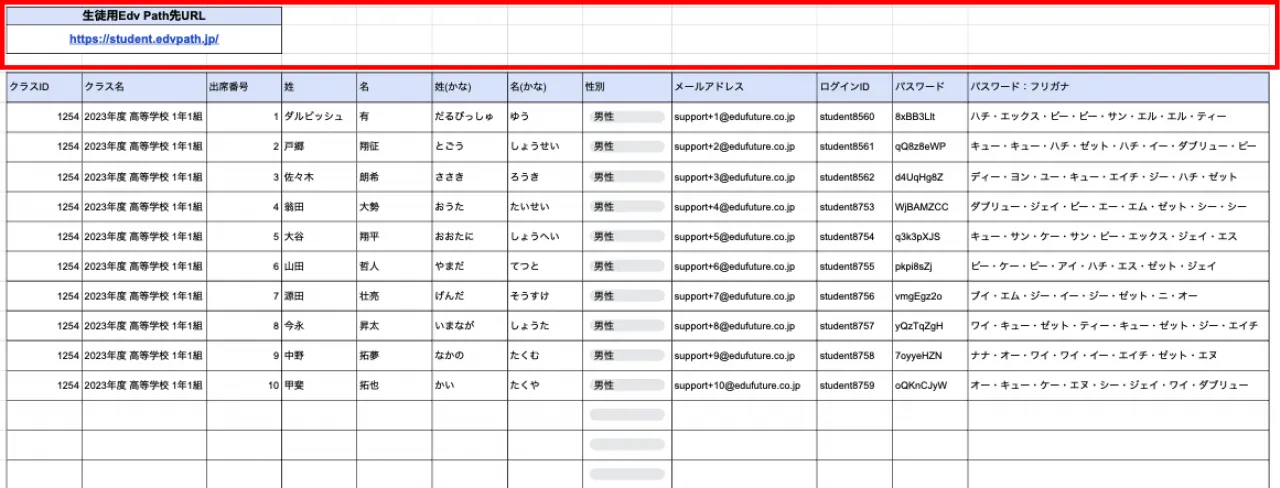Select email support+10@edufuture.co.jp
Screen dimensions: 1280x488
[x=743, y=385]
